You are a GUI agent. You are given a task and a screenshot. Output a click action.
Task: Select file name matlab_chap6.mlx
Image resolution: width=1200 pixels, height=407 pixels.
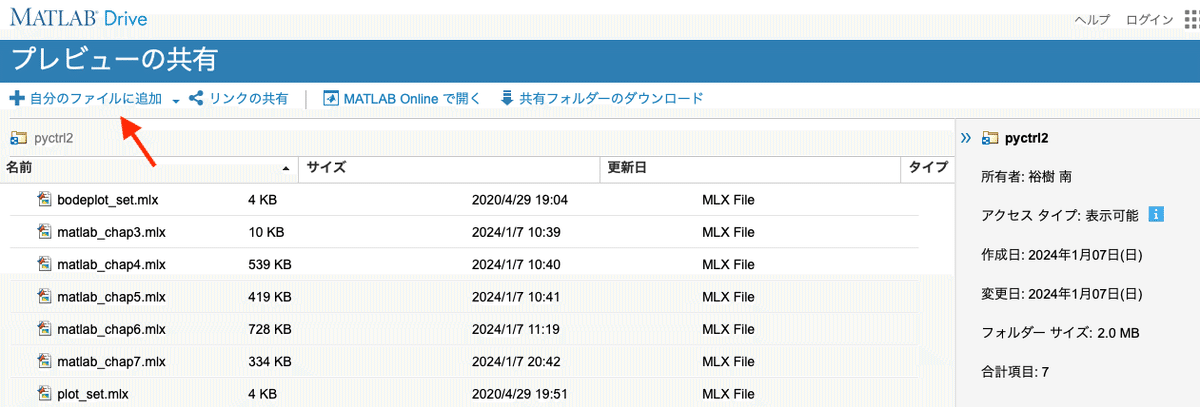pos(111,329)
